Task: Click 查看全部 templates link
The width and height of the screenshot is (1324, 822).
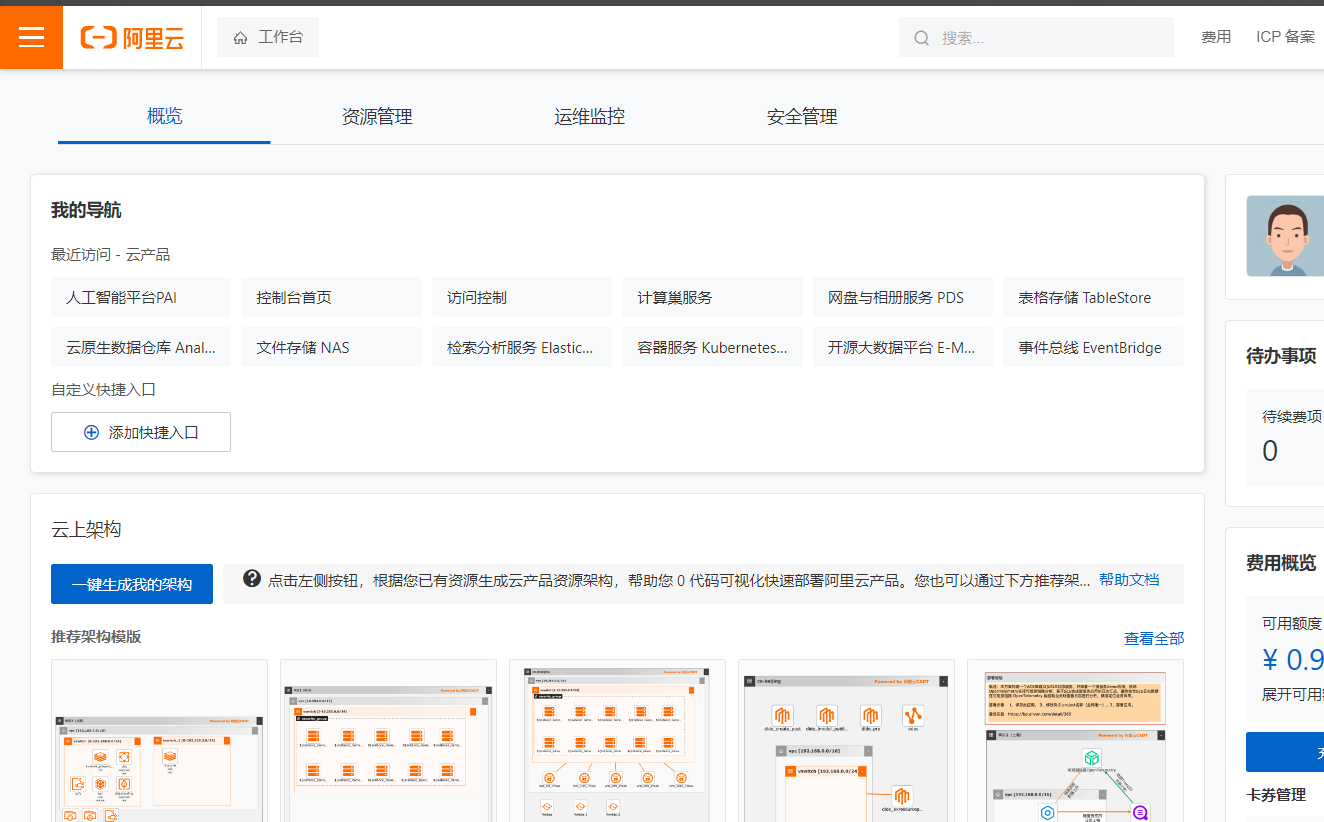Action: 1154,638
